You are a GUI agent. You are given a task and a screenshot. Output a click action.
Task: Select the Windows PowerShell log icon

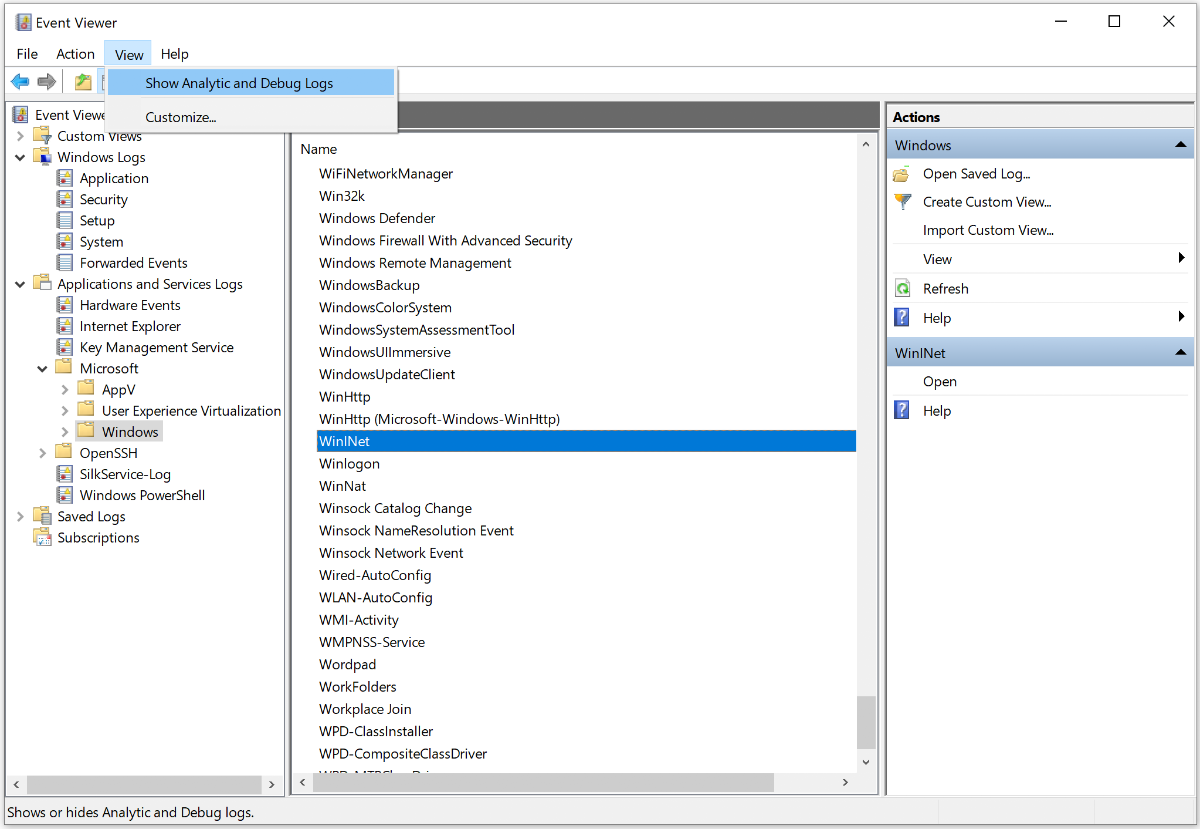click(65, 495)
